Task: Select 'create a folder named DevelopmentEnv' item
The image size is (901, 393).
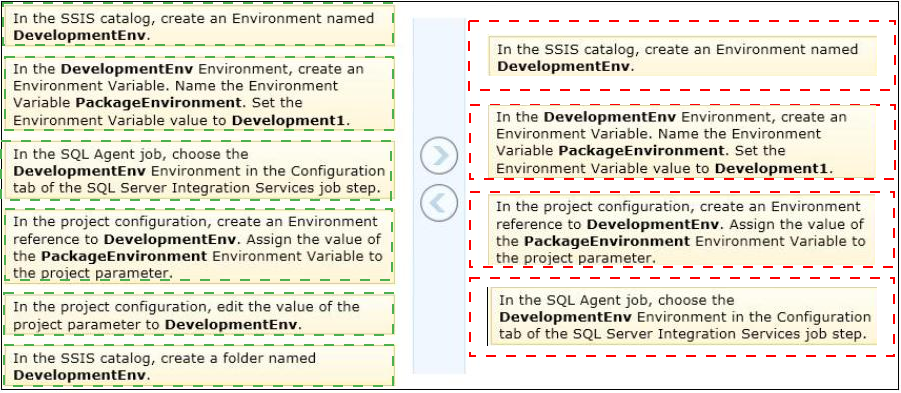Action: pos(198,365)
